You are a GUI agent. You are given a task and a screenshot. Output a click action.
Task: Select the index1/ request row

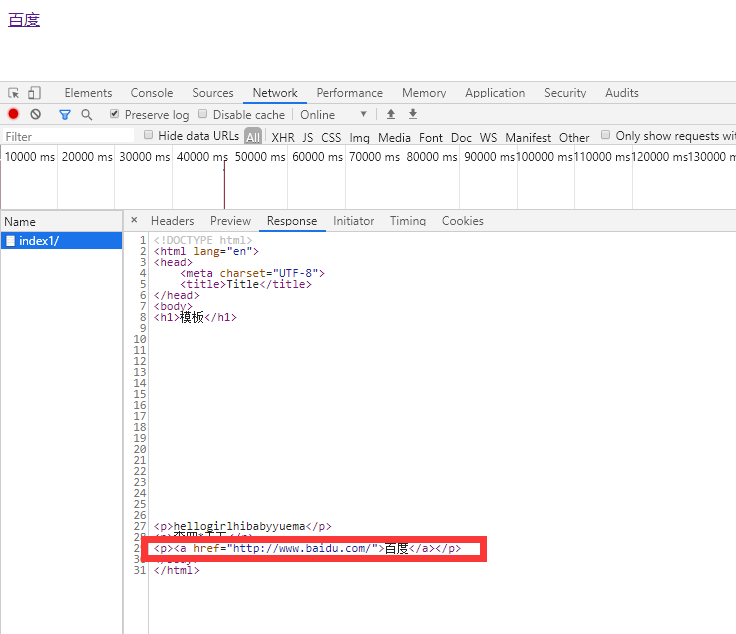tap(61, 241)
